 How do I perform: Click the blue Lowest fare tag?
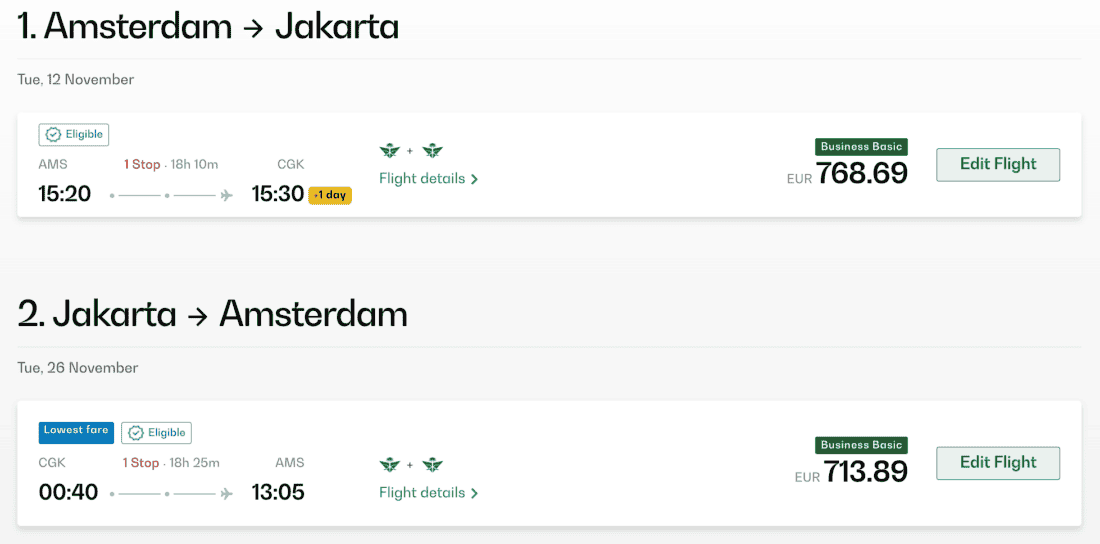(x=76, y=431)
